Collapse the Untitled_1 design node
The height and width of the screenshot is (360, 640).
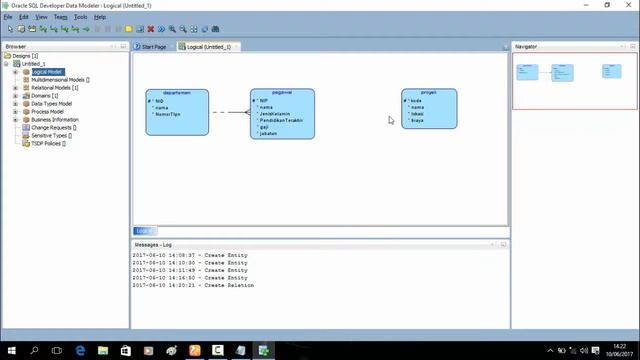[6, 64]
